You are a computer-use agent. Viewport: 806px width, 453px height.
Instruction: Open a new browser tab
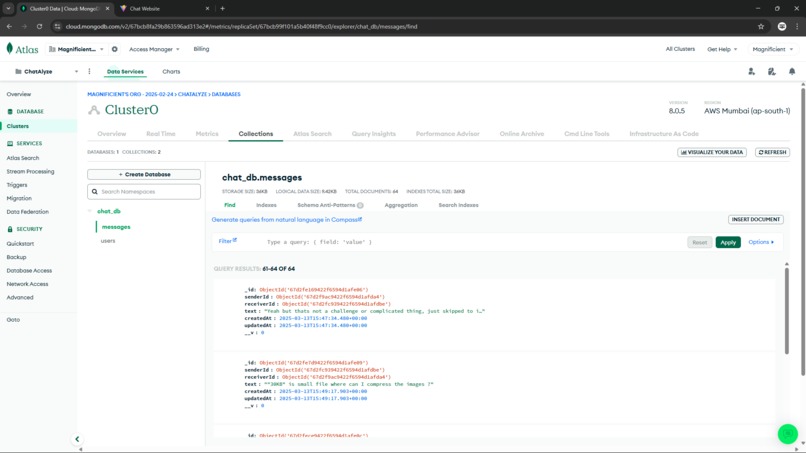pos(223,8)
